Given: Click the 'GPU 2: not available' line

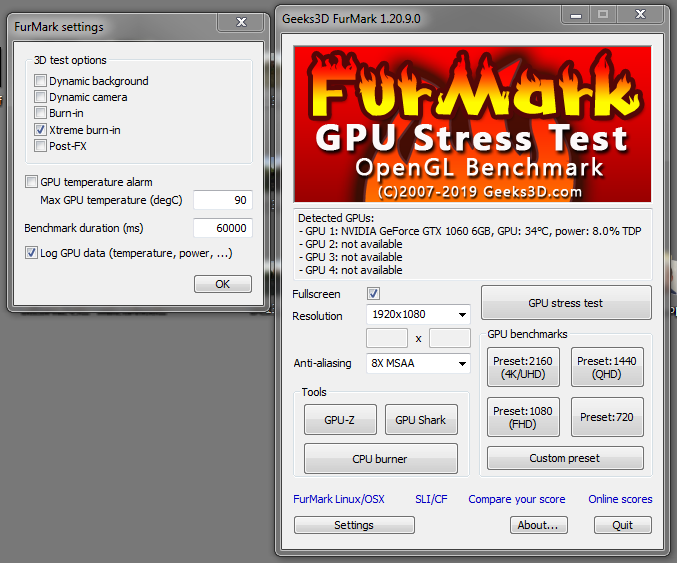Looking at the screenshot, I should (350, 244).
